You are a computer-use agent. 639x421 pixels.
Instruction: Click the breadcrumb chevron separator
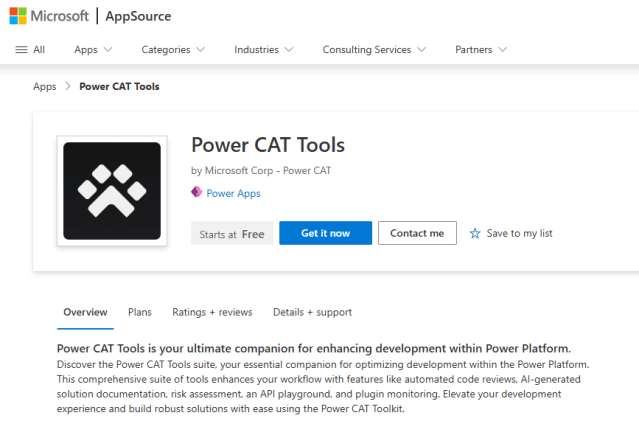pyautogui.click(x=68, y=86)
